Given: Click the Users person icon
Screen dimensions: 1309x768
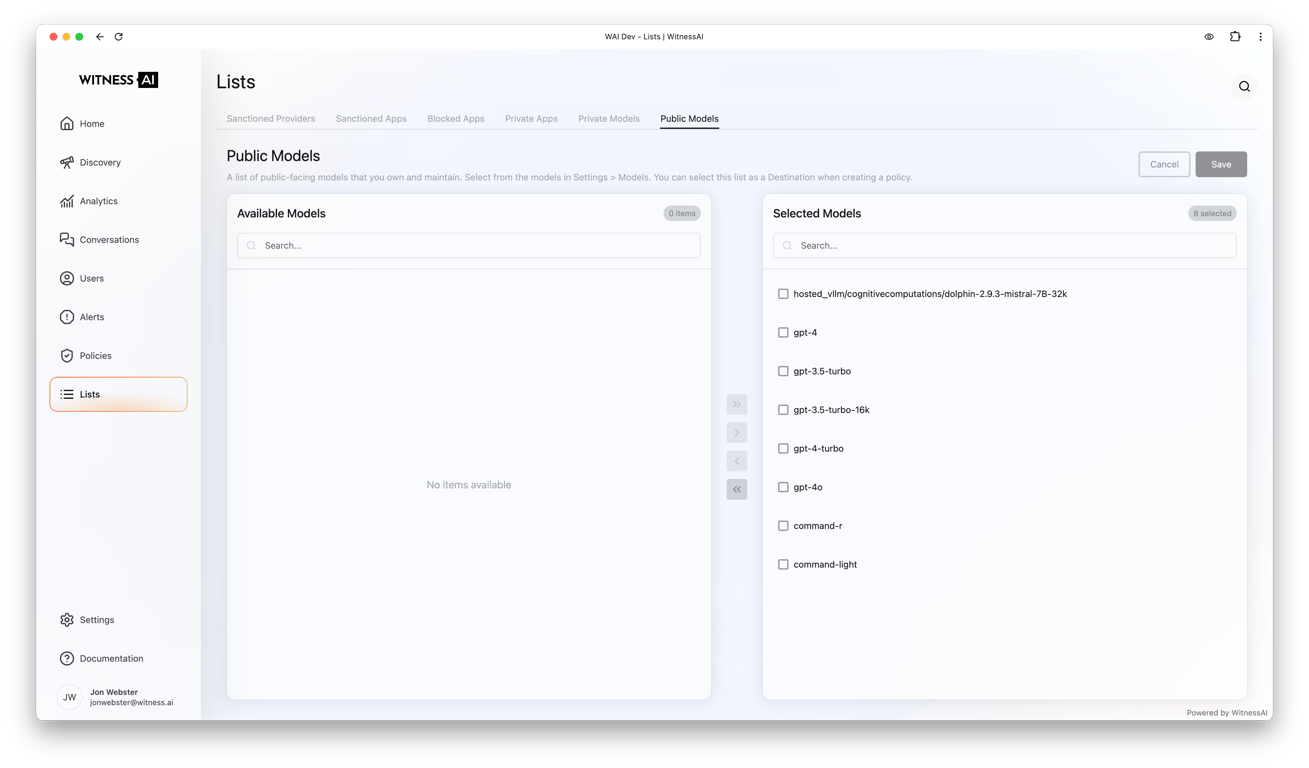Looking at the screenshot, I should click(67, 278).
